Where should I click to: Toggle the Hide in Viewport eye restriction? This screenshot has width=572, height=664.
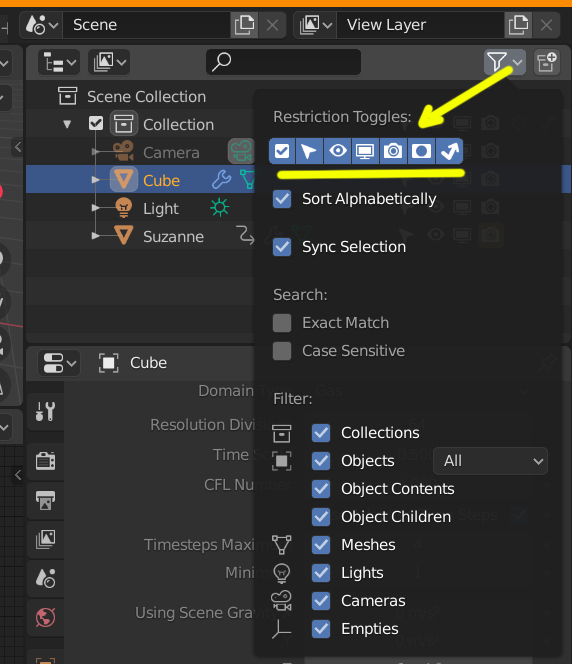coord(337,151)
